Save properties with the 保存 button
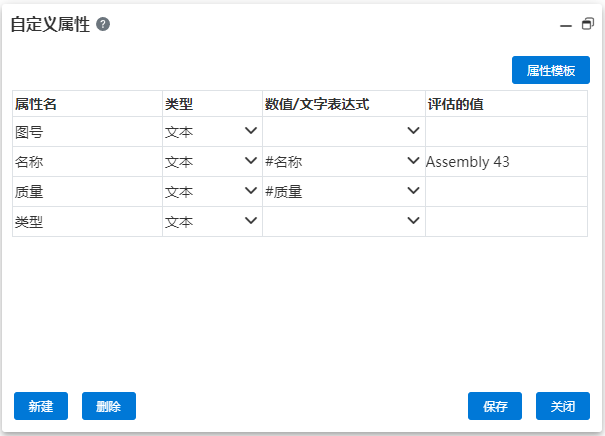Image resolution: width=605 pixels, height=436 pixels. 495,406
